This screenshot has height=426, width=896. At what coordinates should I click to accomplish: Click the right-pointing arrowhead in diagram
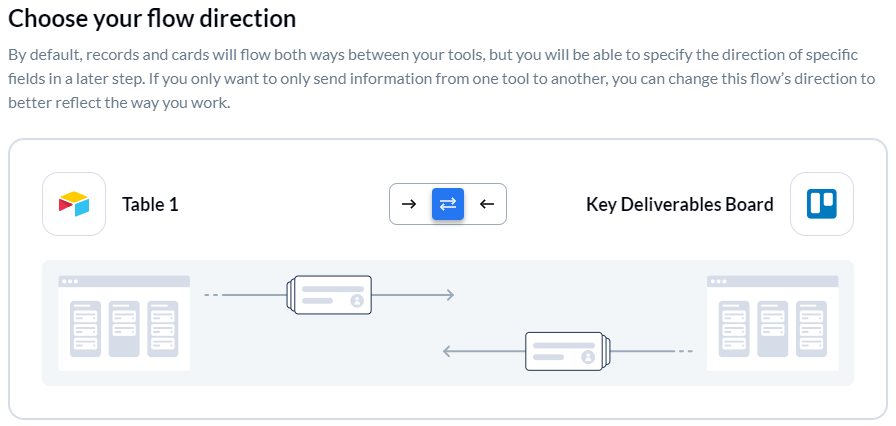450,295
